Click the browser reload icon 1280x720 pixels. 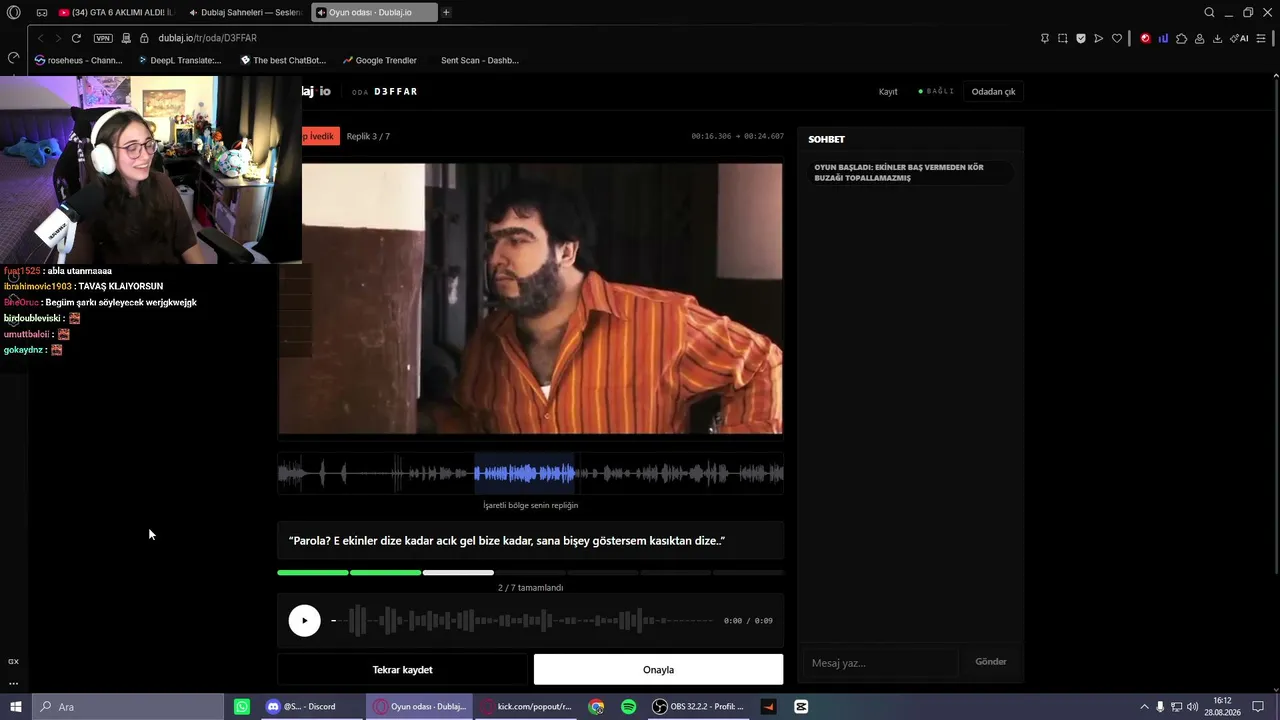click(76, 38)
